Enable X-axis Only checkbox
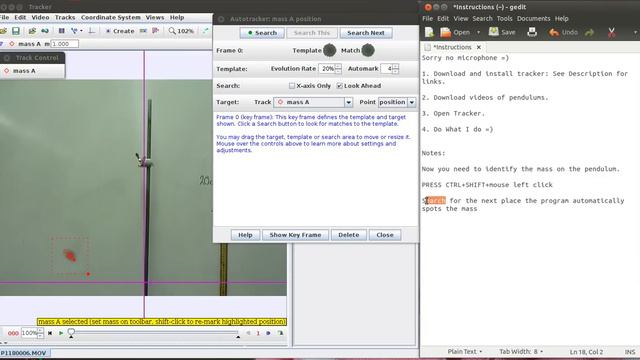Image resolution: width=640 pixels, height=360 pixels. click(x=291, y=86)
